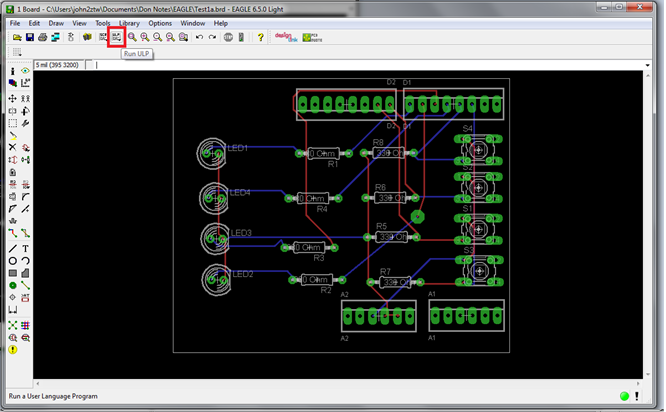Screen dimensions: 666x412
Task: Click the Print icon in the toolbar
Action: tap(43, 37)
